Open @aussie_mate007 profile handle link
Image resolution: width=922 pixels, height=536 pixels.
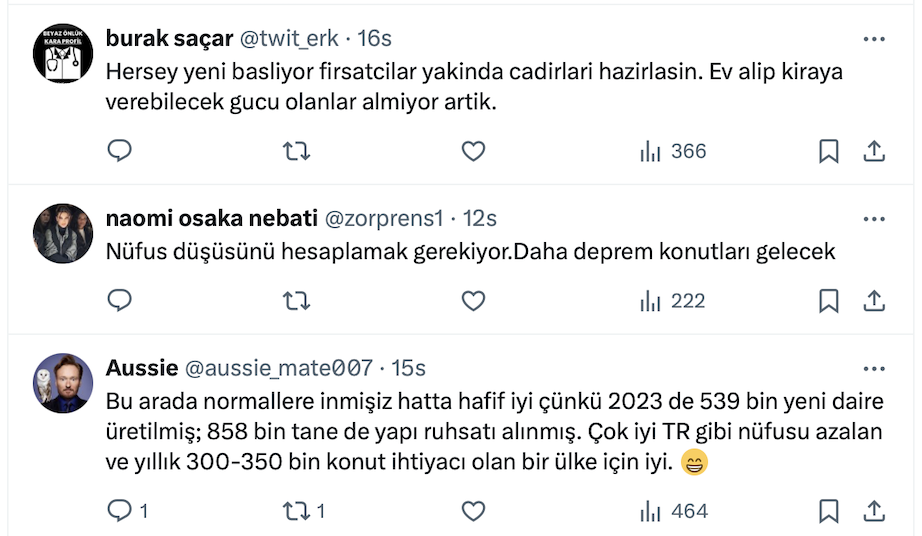[278, 368]
